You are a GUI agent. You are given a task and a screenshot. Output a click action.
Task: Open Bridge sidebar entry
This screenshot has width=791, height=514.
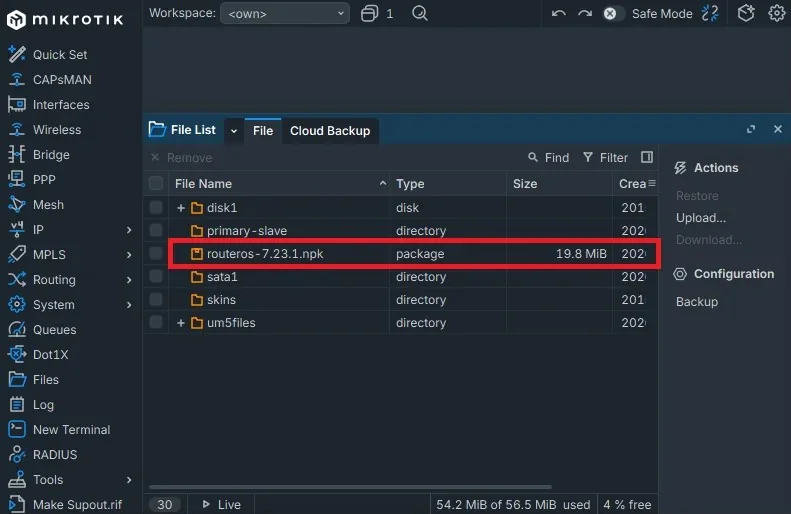39,154
